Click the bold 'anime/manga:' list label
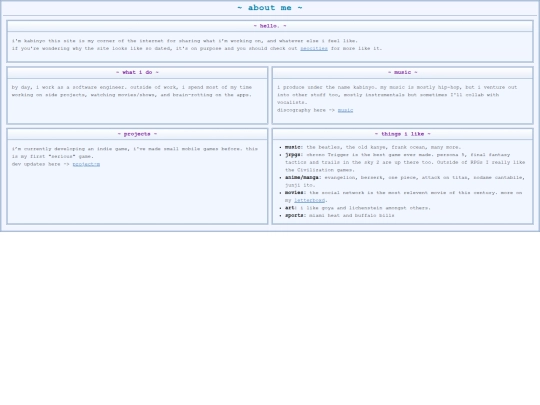 [303, 178]
